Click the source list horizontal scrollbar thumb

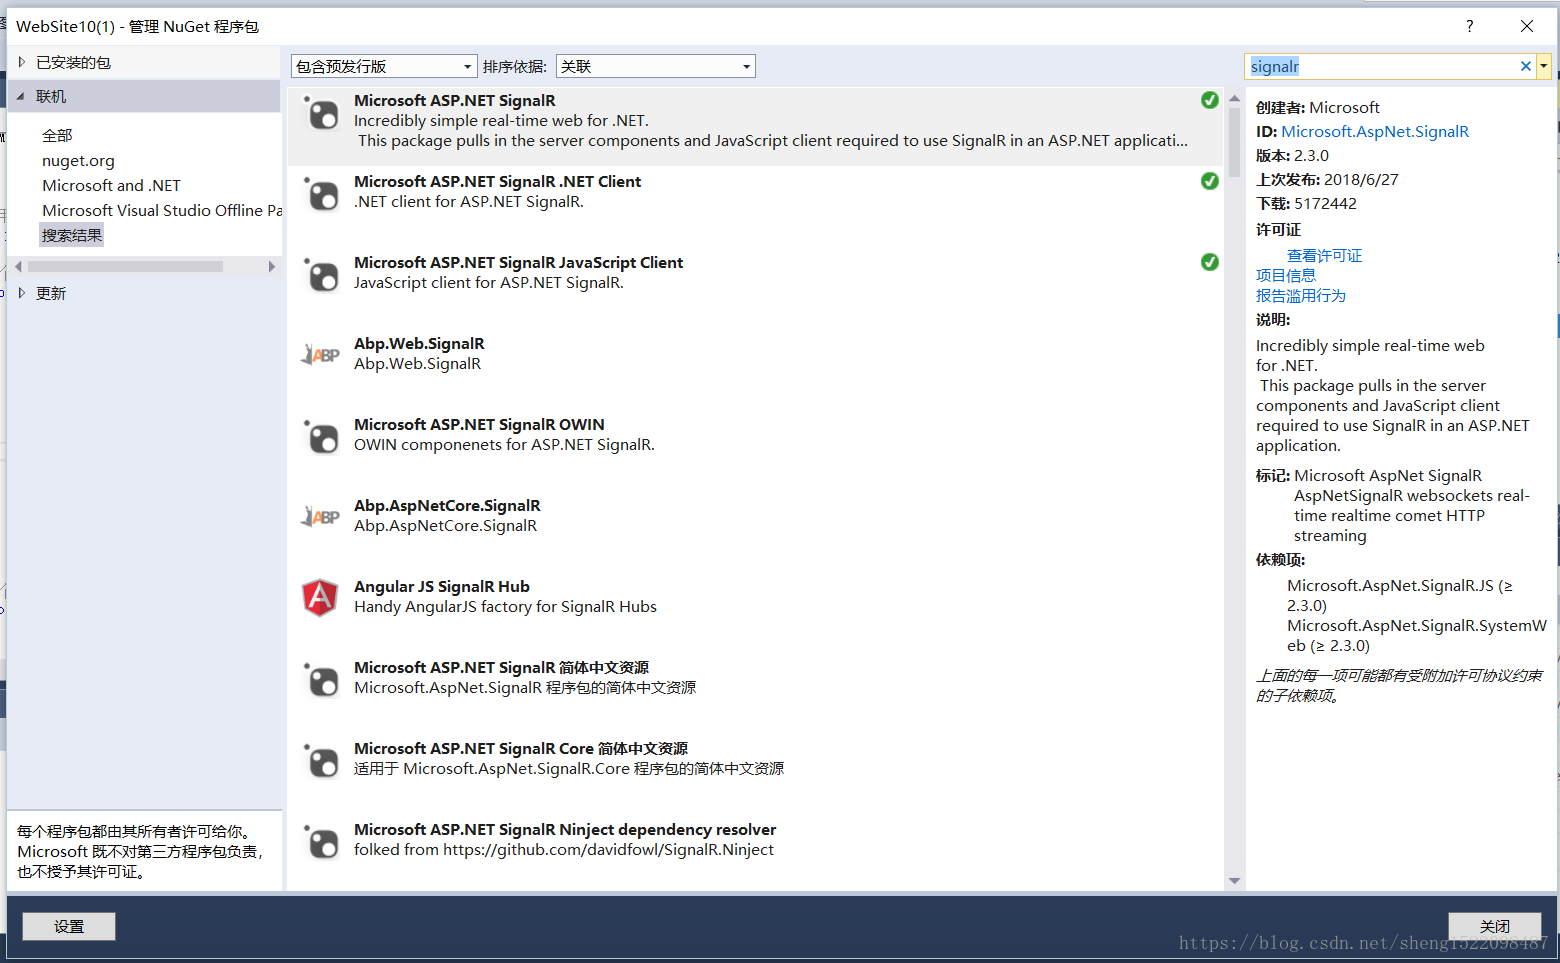click(x=125, y=267)
